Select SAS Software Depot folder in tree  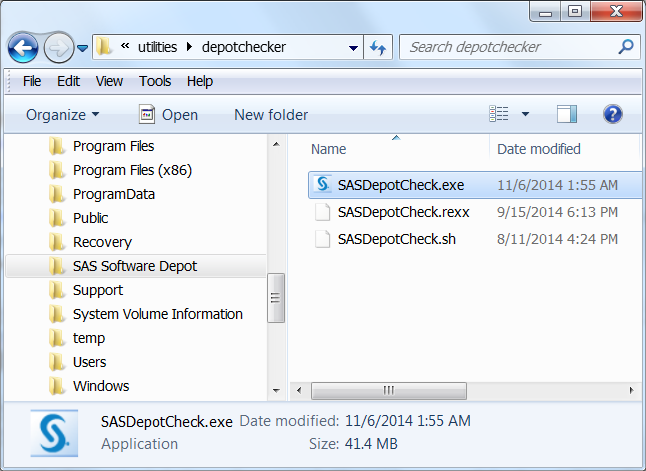pyautogui.click(x=135, y=266)
